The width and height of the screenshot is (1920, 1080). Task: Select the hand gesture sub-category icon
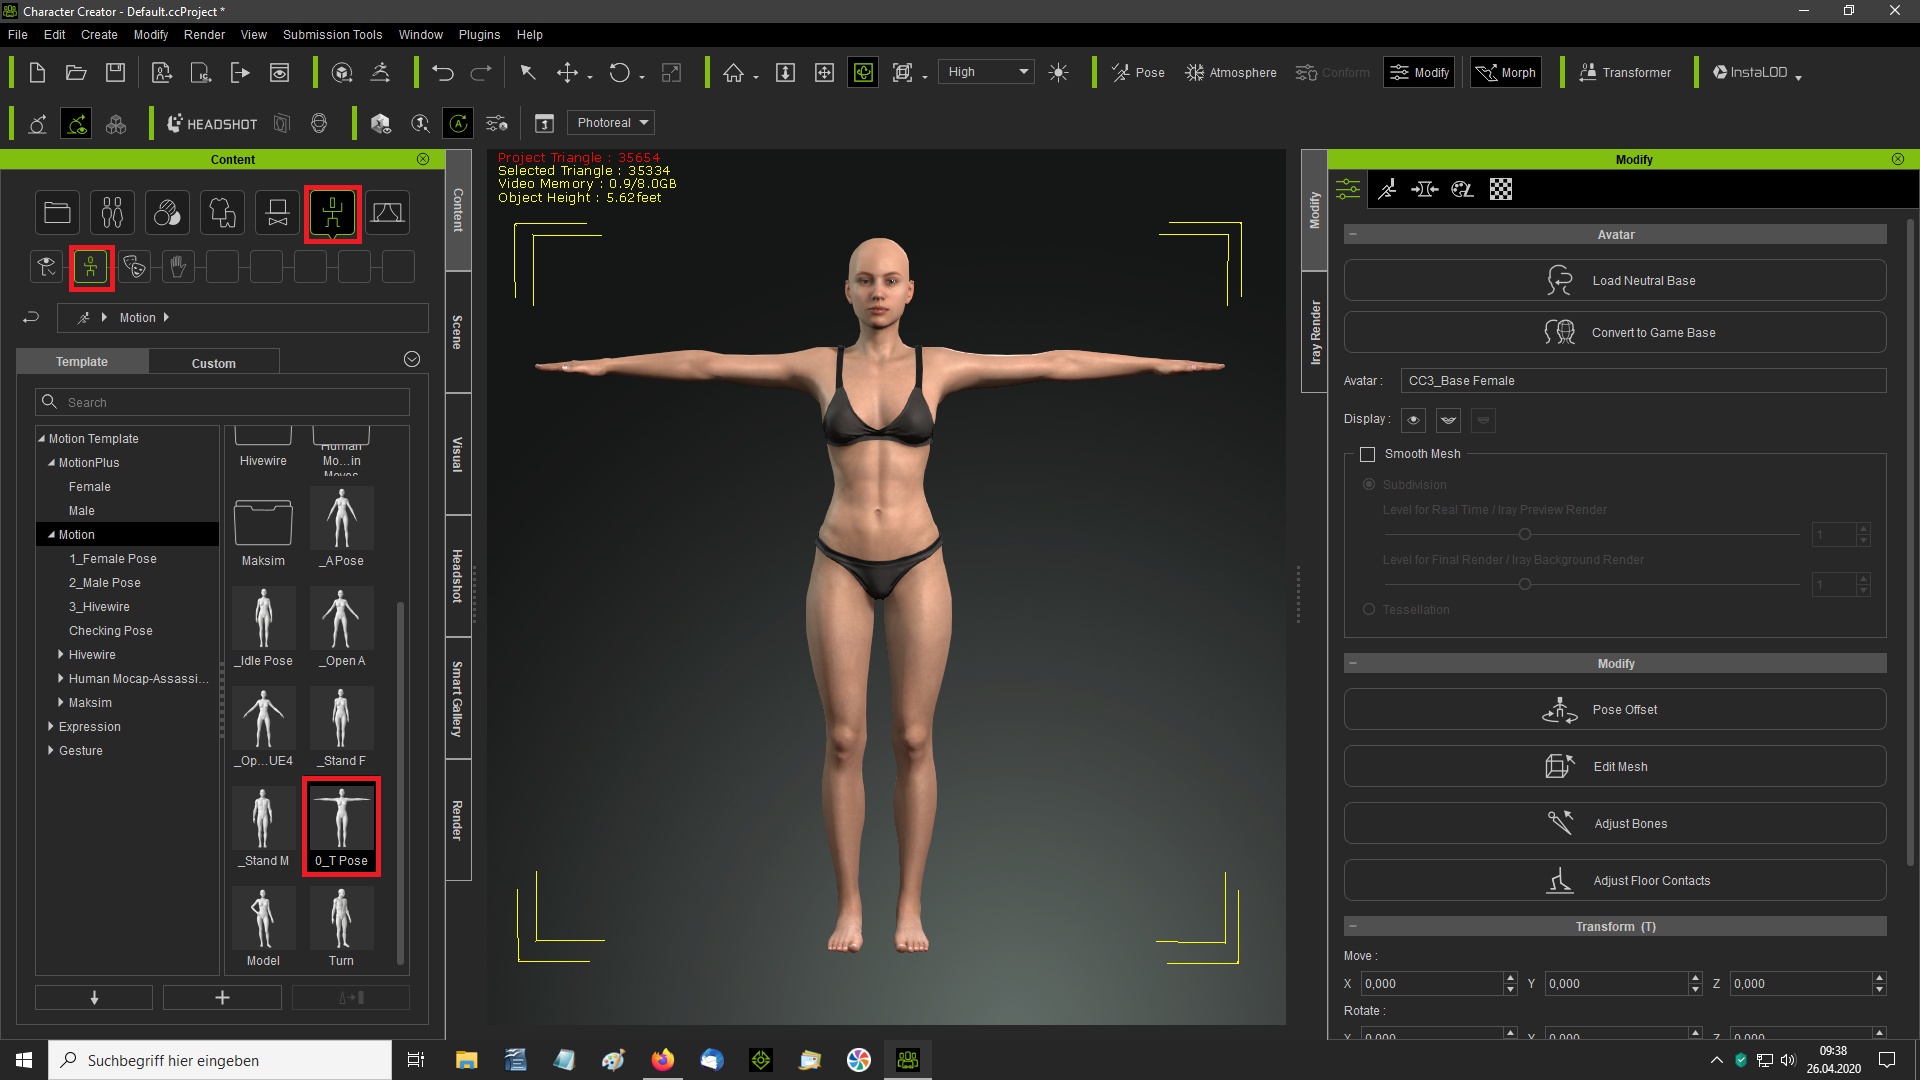(178, 267)
